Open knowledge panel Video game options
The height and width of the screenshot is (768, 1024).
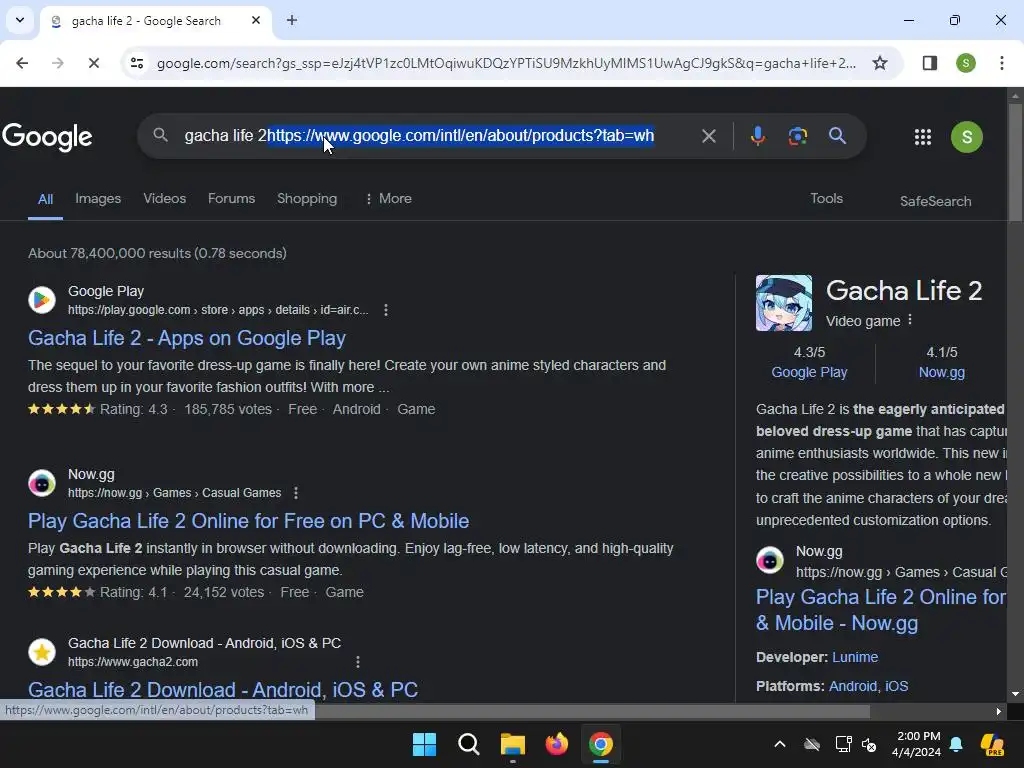(x=910, y=320)
